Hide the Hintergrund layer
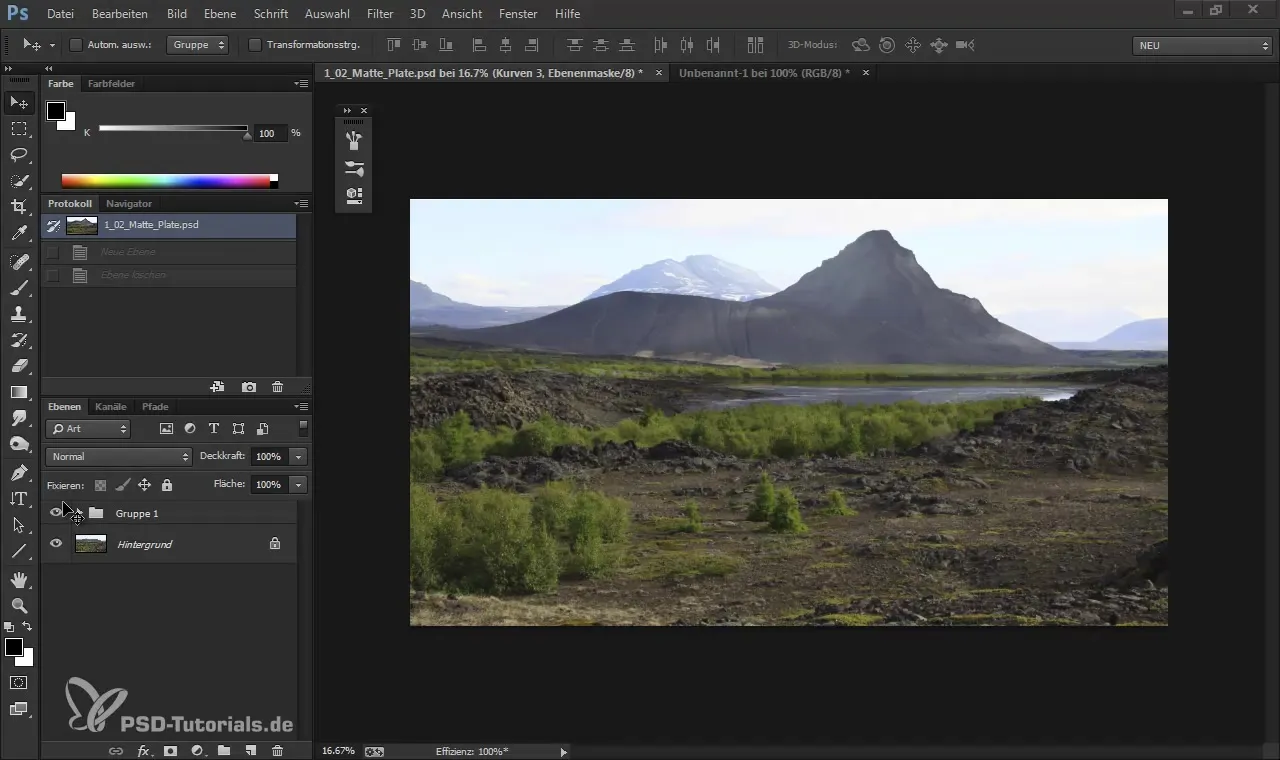Screen dimensions: 1280x760 [x=56, y=544]
